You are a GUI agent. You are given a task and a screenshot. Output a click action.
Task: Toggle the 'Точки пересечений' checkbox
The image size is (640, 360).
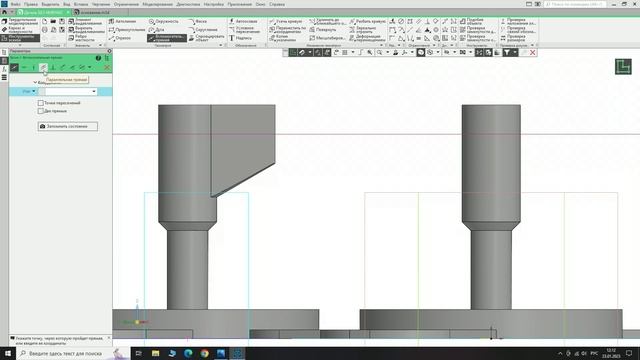click(41, 103)
